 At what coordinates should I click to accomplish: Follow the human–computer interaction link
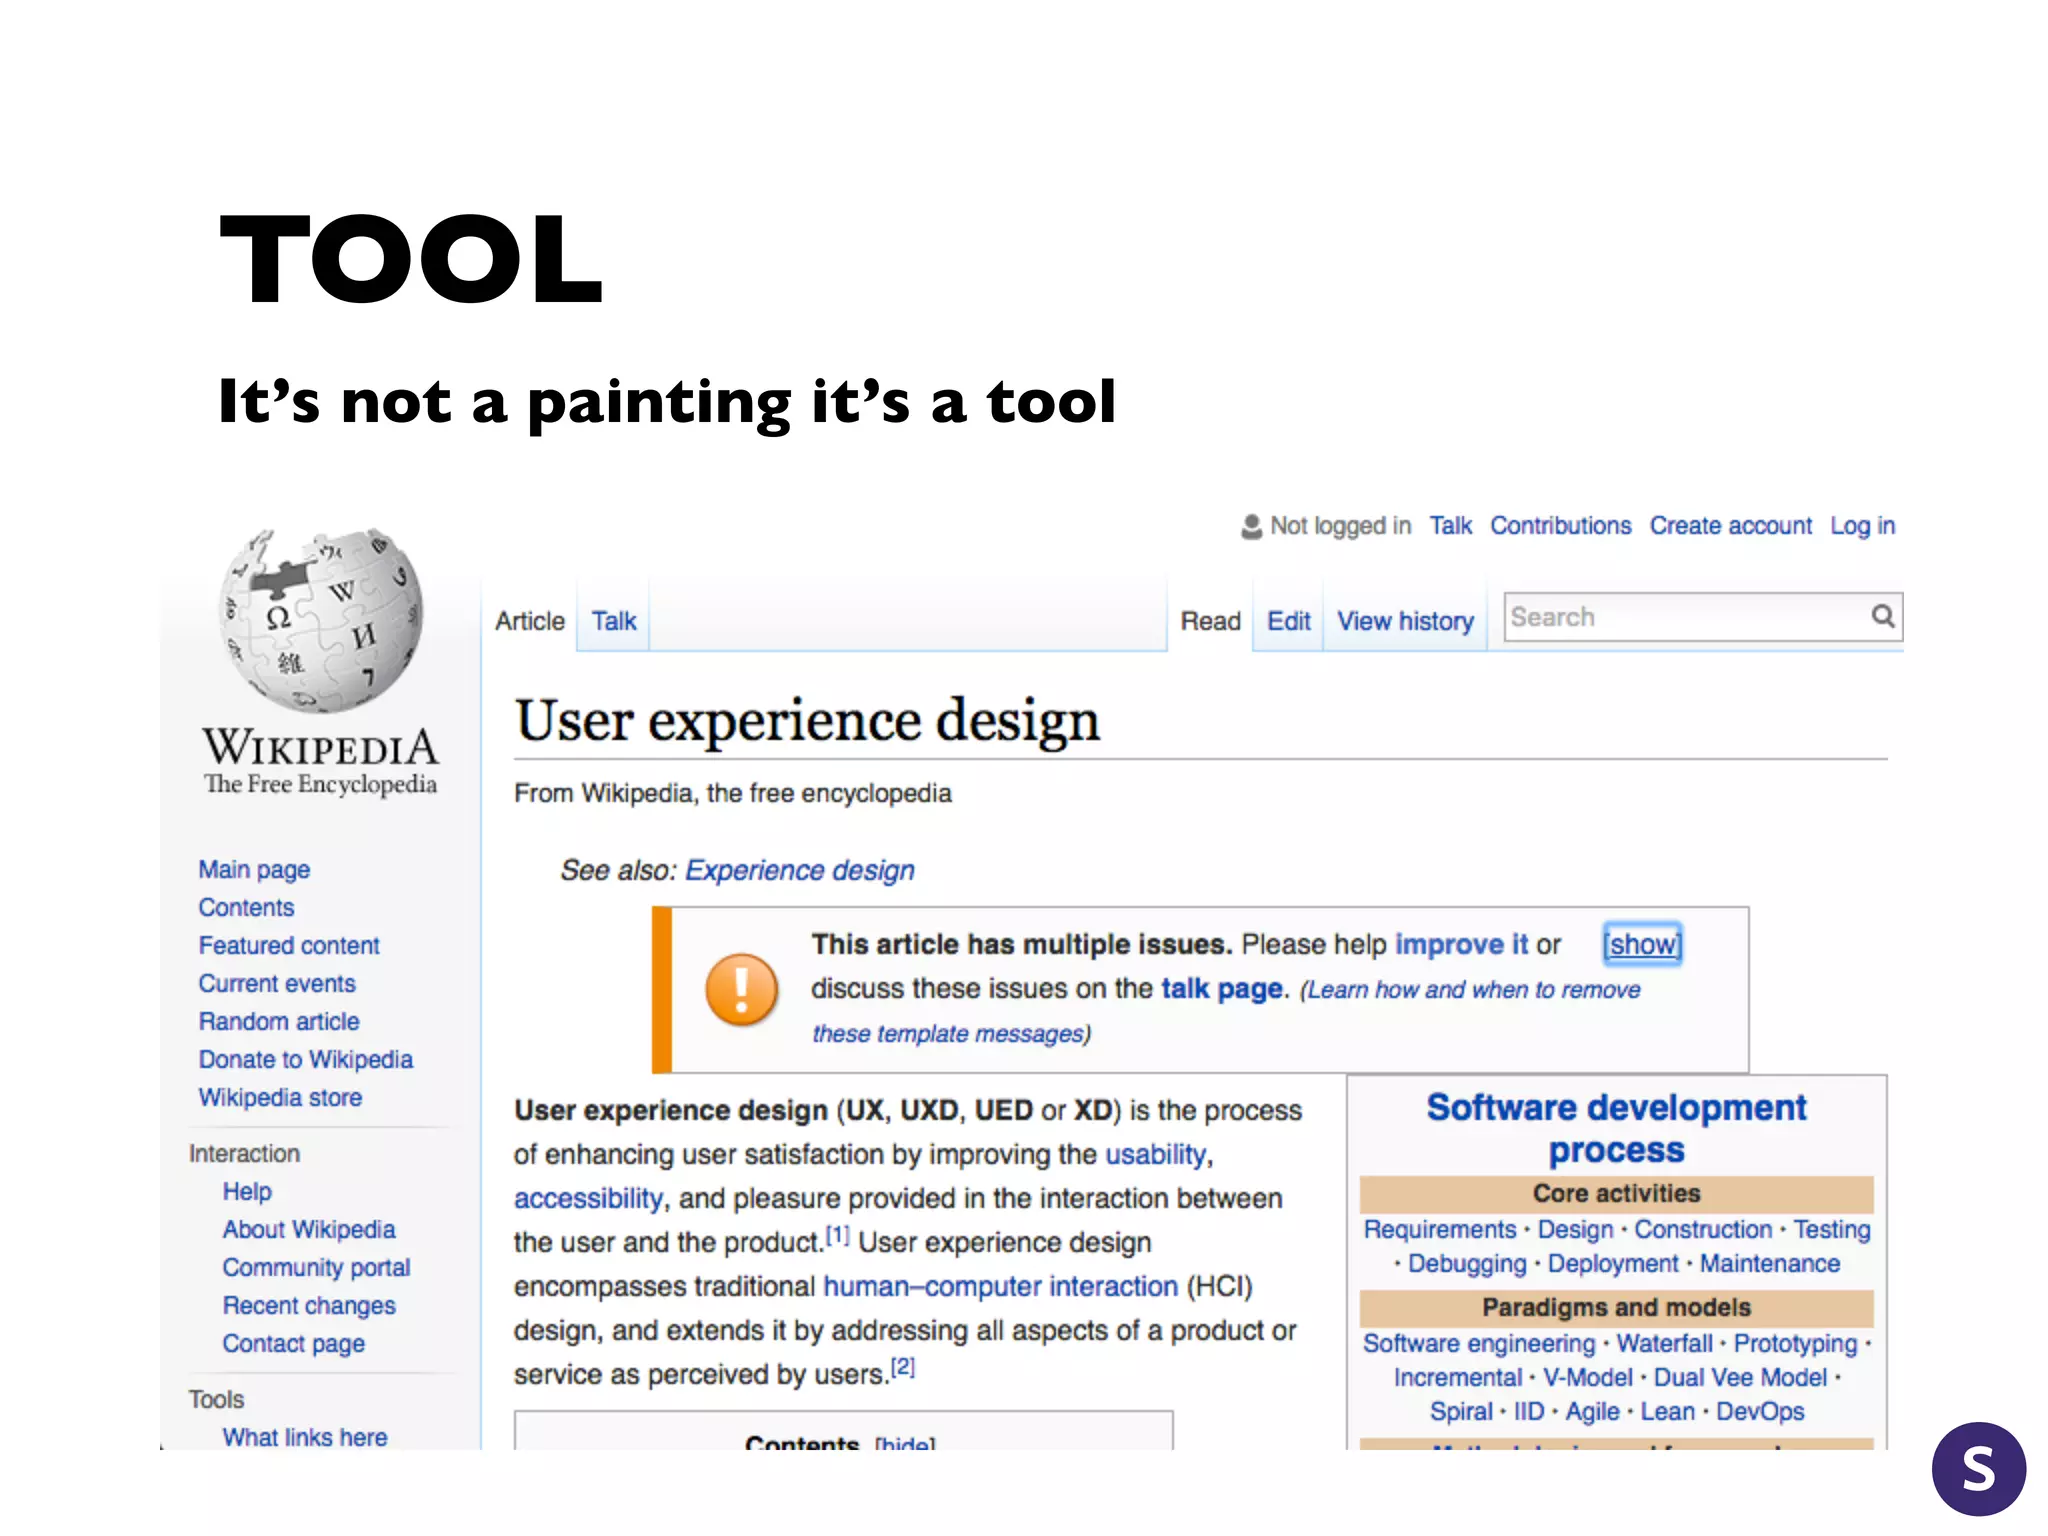[1000, 1286]
